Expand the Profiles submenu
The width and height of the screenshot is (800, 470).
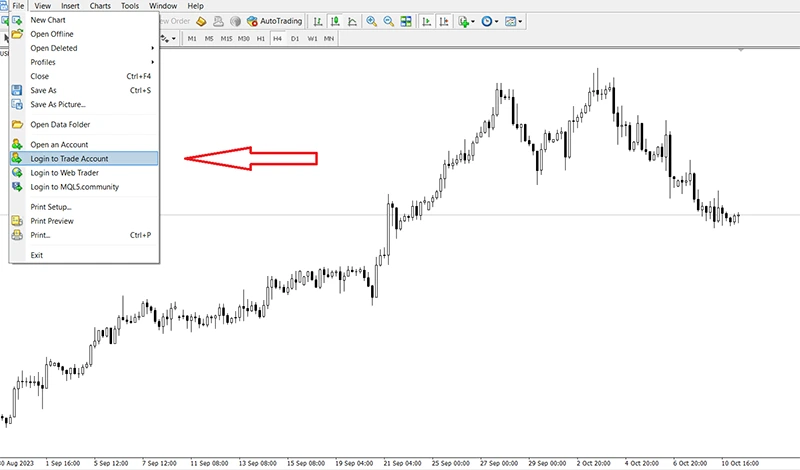click(43, 62)
